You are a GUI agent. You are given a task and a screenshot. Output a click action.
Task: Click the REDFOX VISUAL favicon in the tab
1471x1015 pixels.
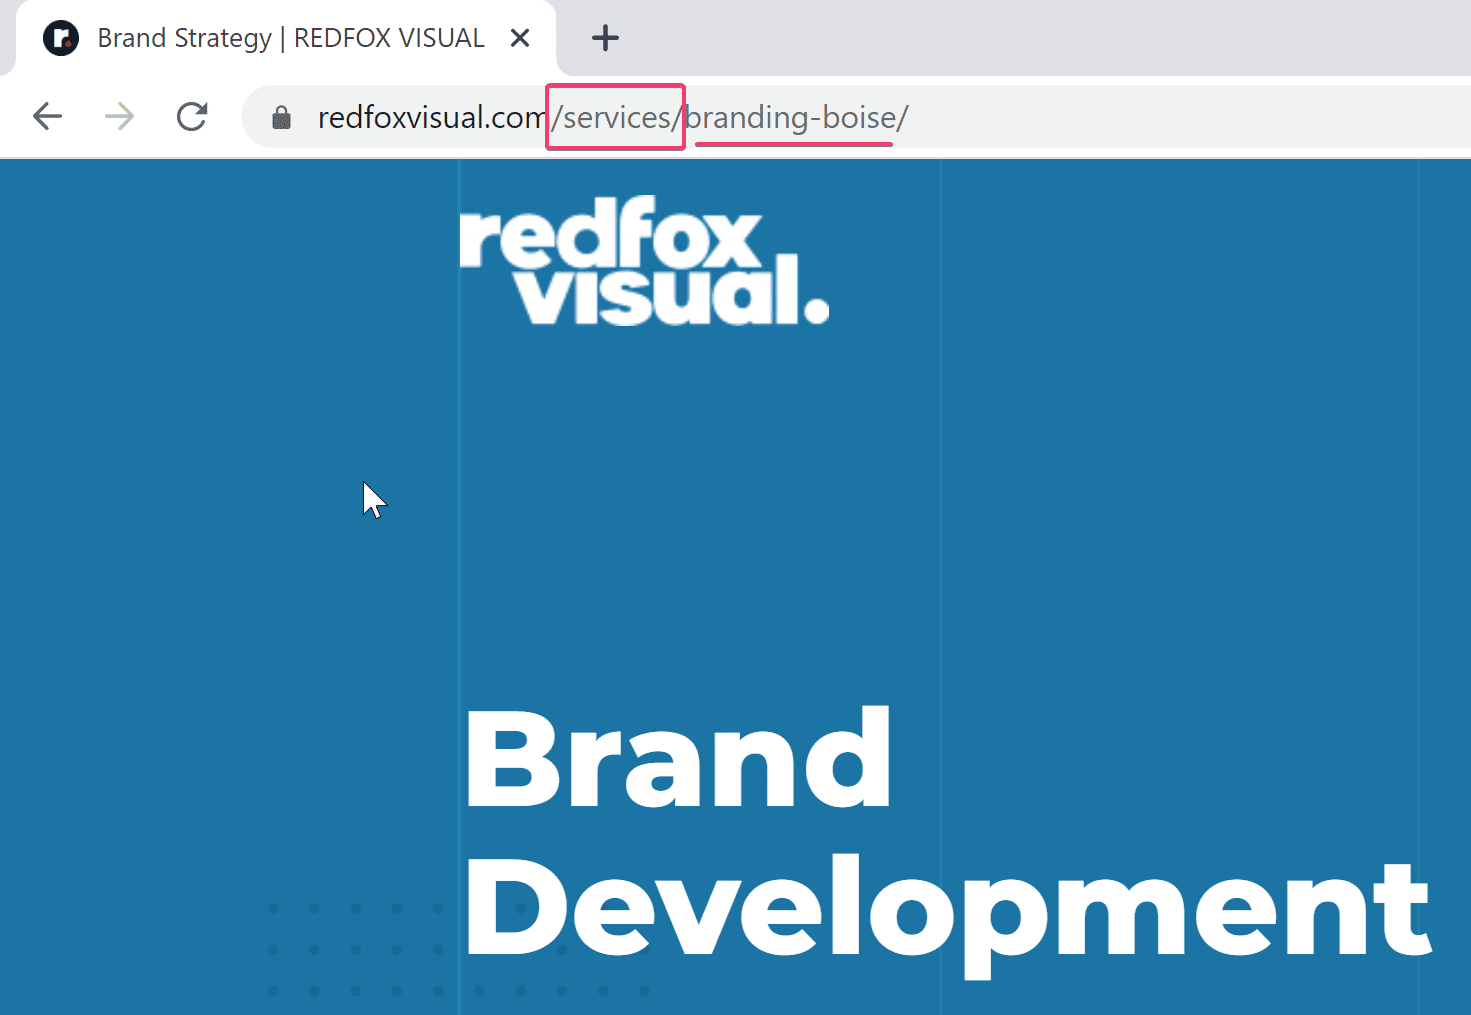coord(60,37)
